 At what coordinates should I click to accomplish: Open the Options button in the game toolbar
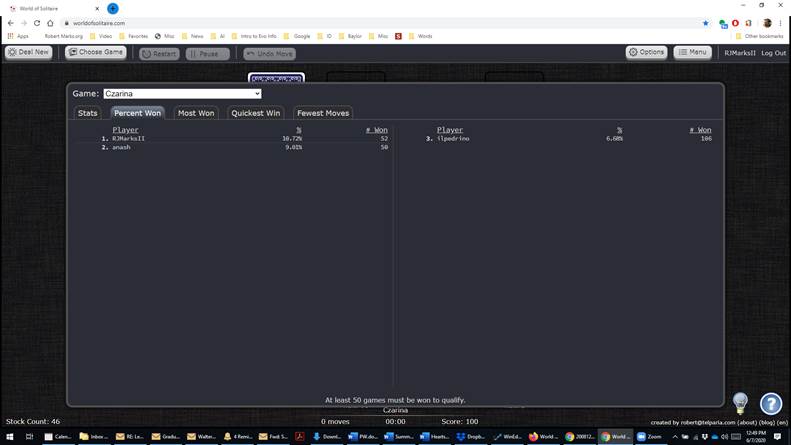pyautogui.click(x=646, y=52)
